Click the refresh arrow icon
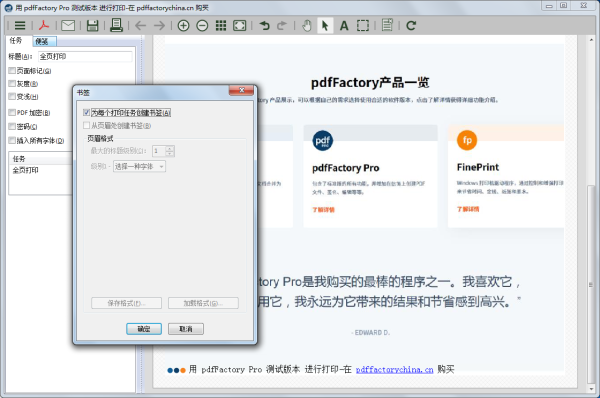Image resolution: width=600 pixels, height=398 pixels. [411, 26]
